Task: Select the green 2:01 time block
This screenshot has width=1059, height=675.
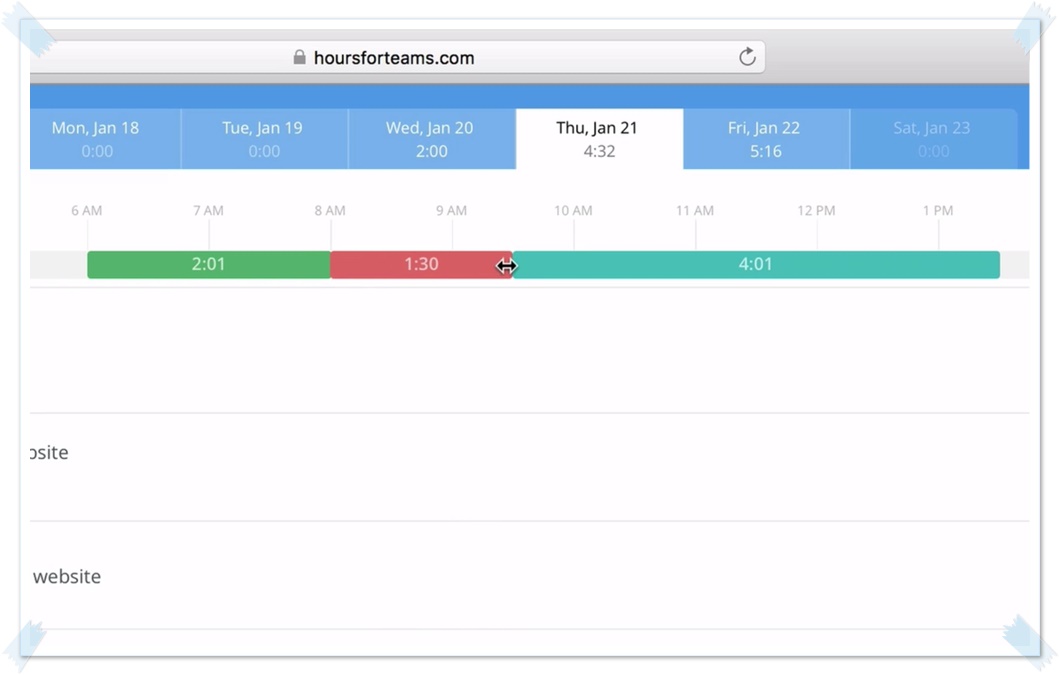Action: (x=208, y=265)
